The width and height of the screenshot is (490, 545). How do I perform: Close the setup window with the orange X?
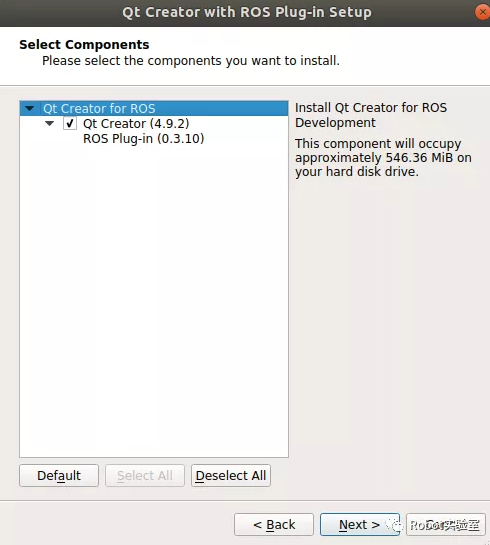pos(482,12)
